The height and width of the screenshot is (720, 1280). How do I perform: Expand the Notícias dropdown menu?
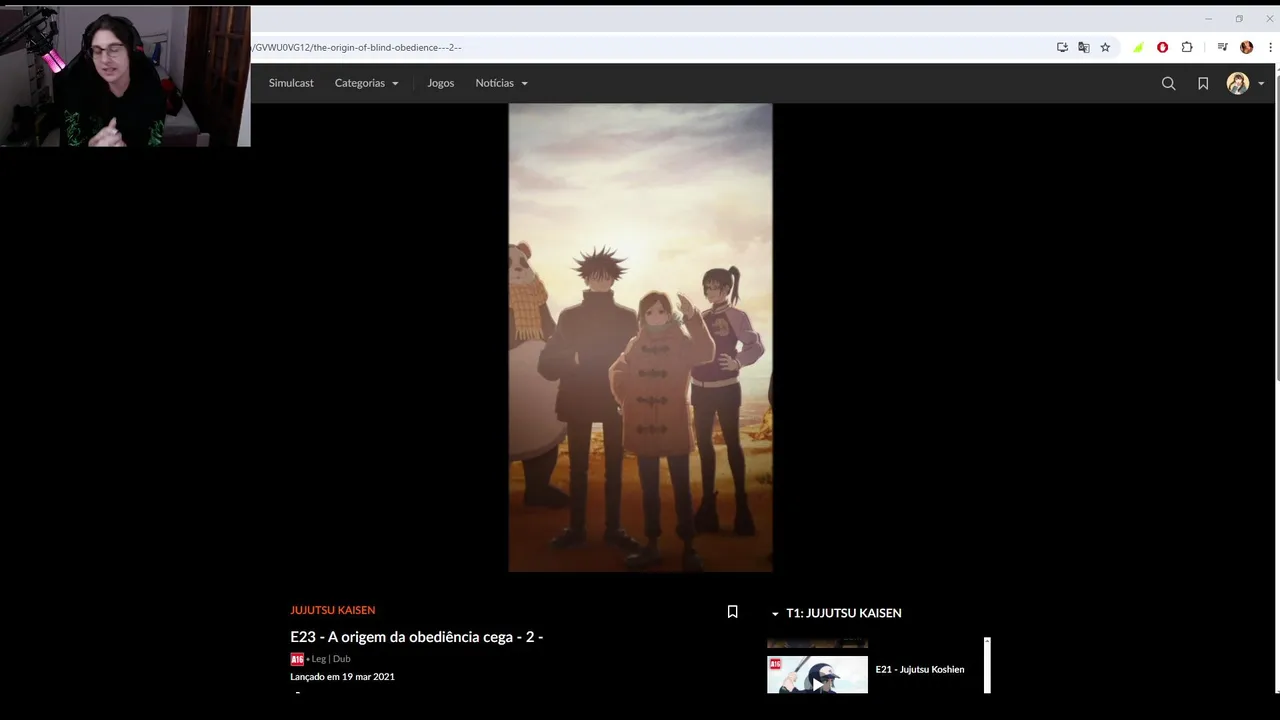(x=501, y=83)
